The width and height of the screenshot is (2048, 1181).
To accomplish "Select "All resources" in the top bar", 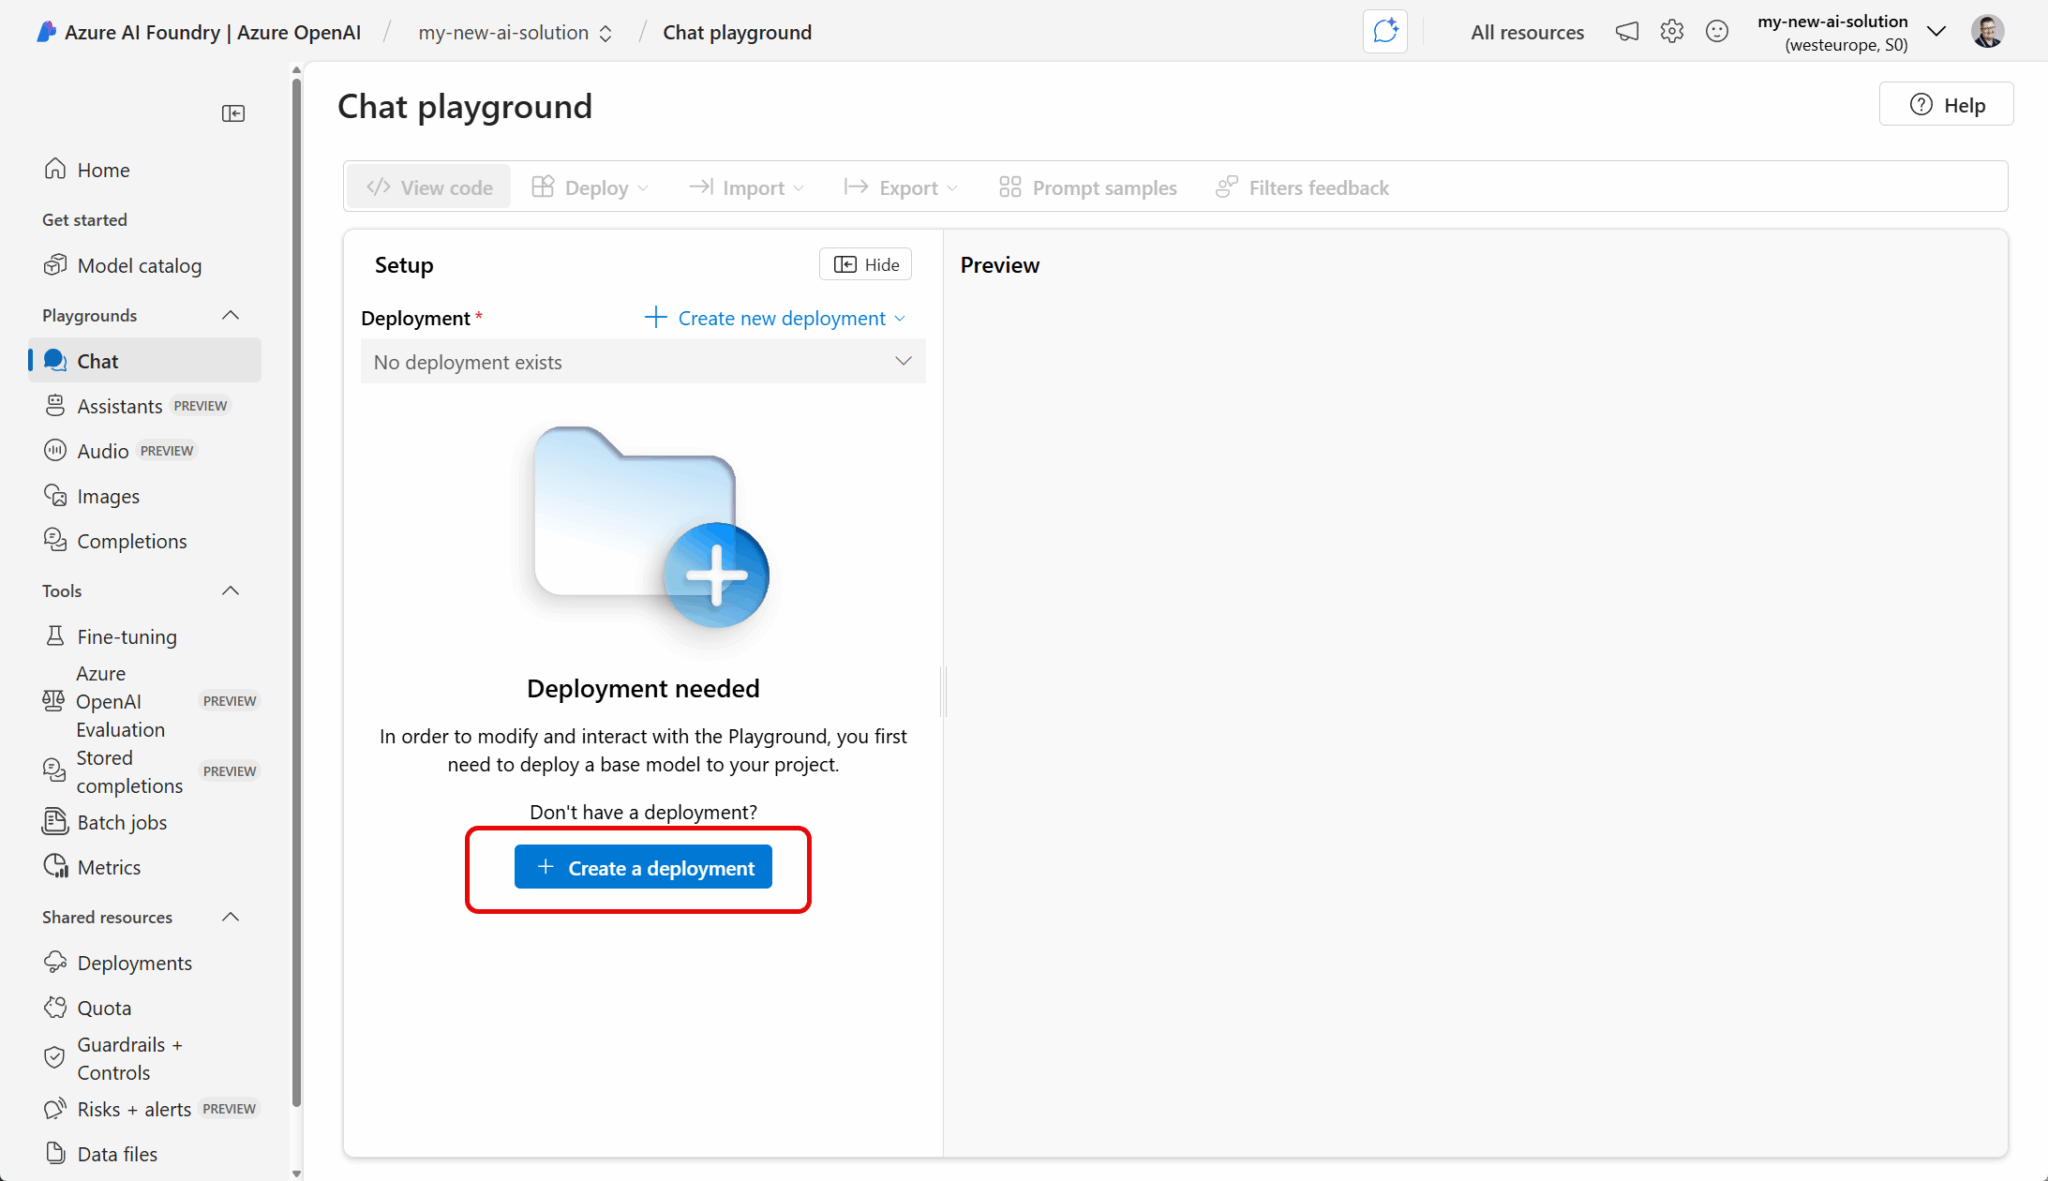I will point(1527,31).
